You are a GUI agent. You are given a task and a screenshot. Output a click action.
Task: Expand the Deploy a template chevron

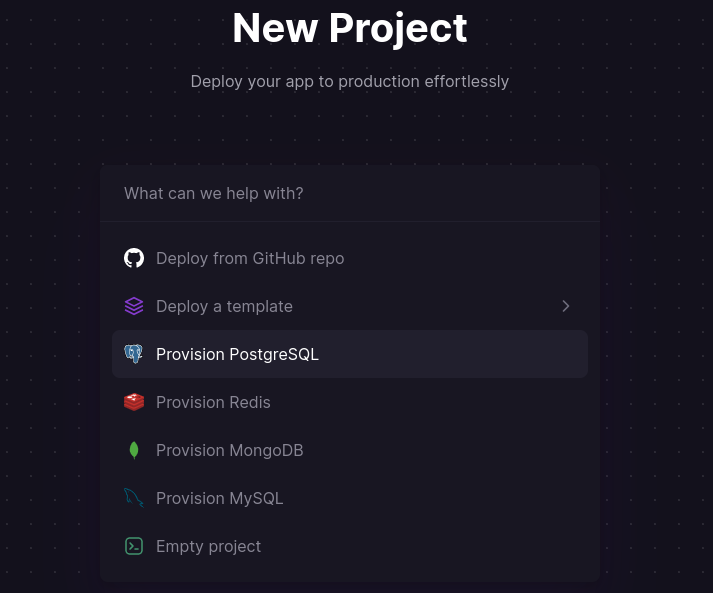(566, 306)
